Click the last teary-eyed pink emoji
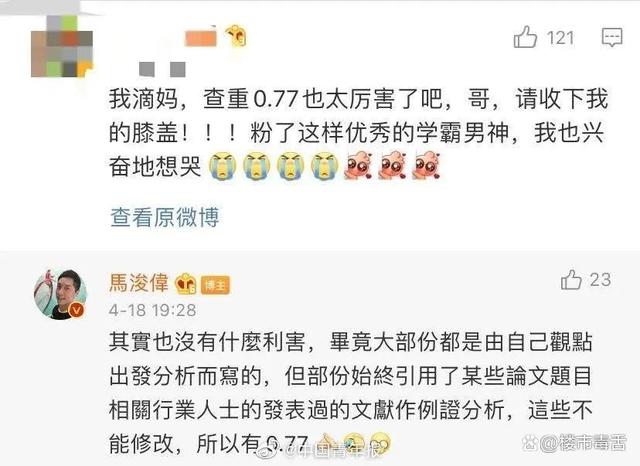The height and width of the screenshot is (466, 640). pyautogui.click(x=427, y=166)
